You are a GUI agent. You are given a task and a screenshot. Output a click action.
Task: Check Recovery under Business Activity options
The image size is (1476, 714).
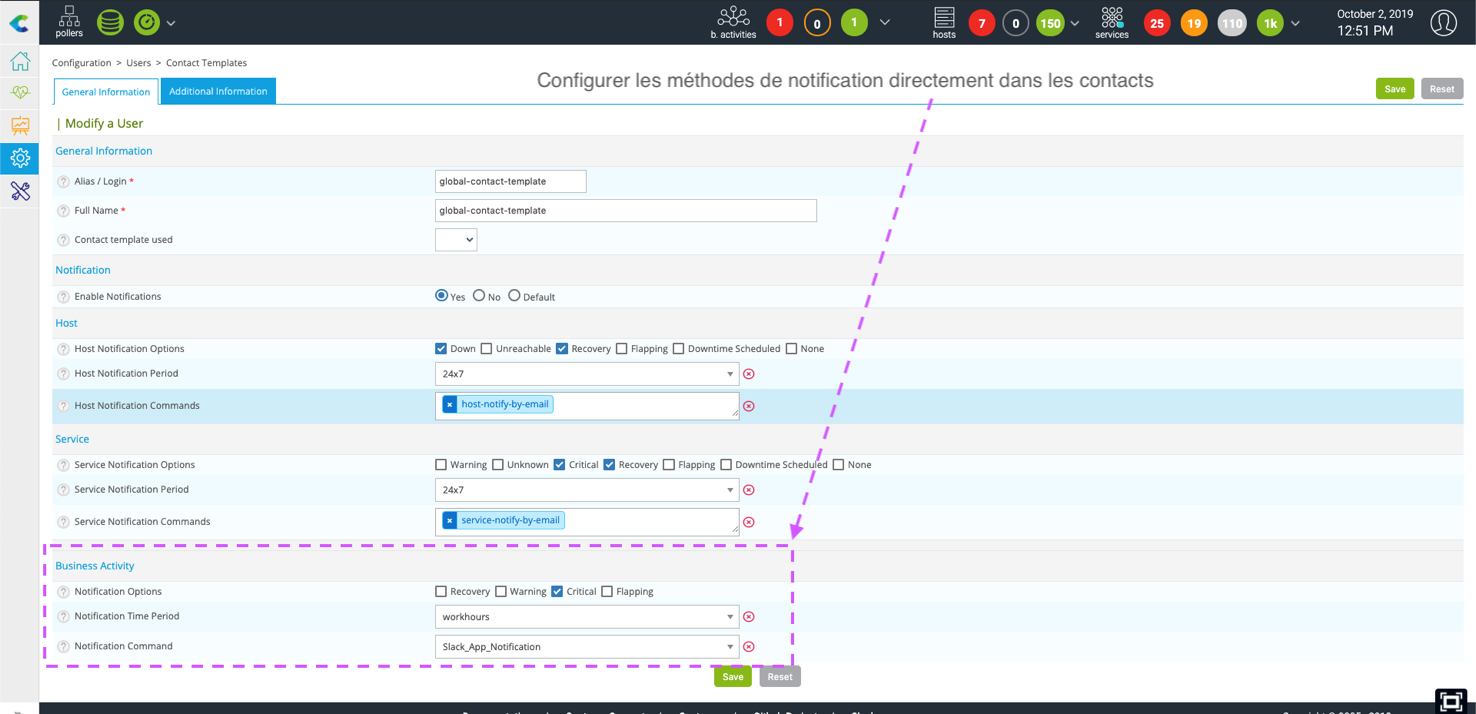pyautogui.click(x=441, y=592)
